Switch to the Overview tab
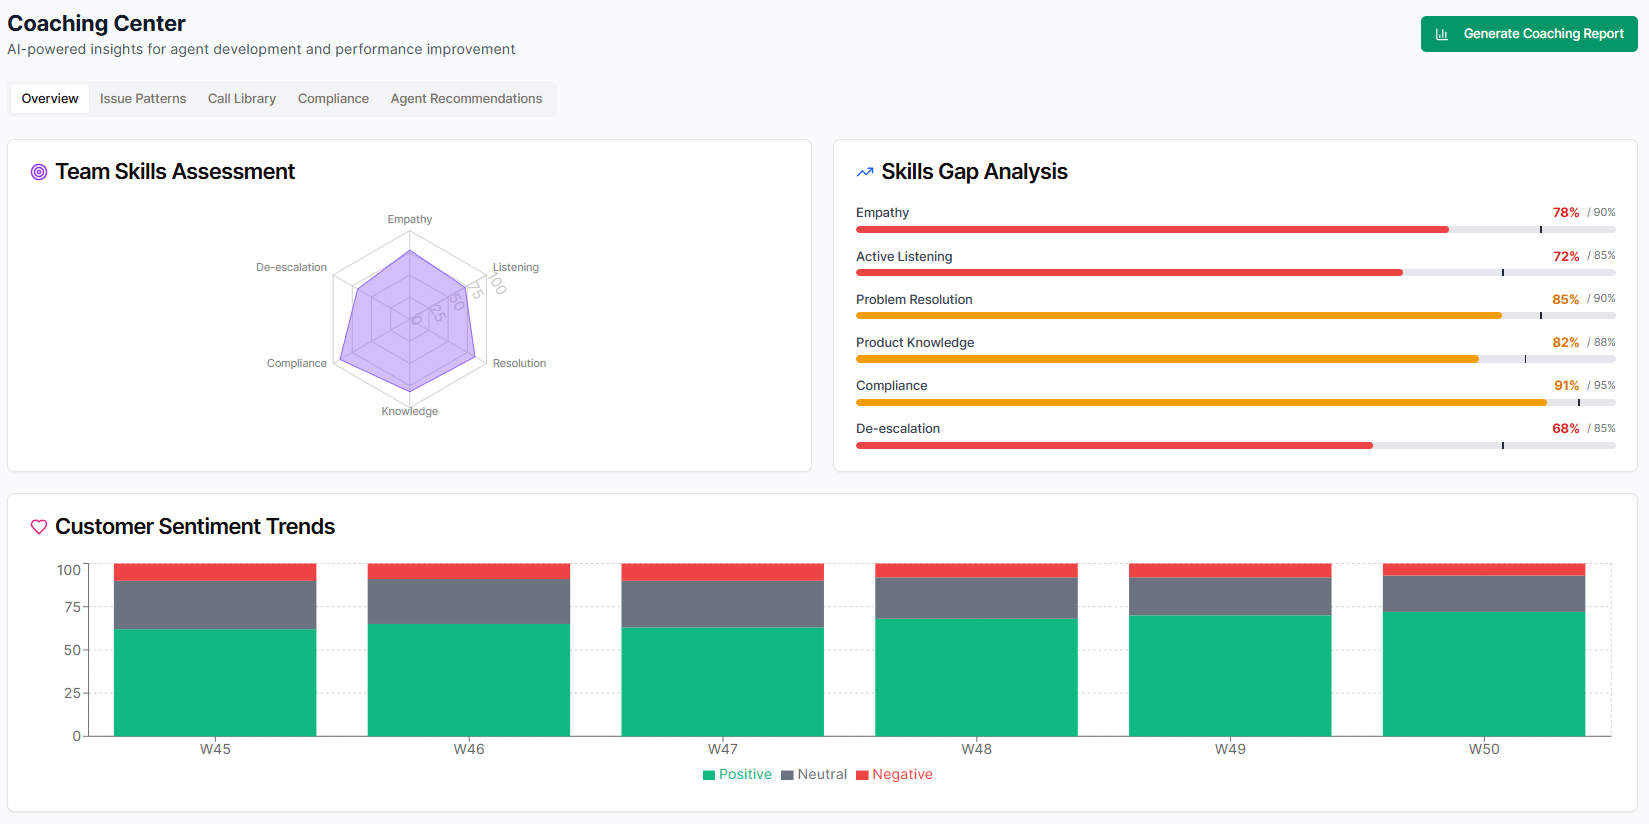This screenshot has width=1649, height=824. point(50,99)
